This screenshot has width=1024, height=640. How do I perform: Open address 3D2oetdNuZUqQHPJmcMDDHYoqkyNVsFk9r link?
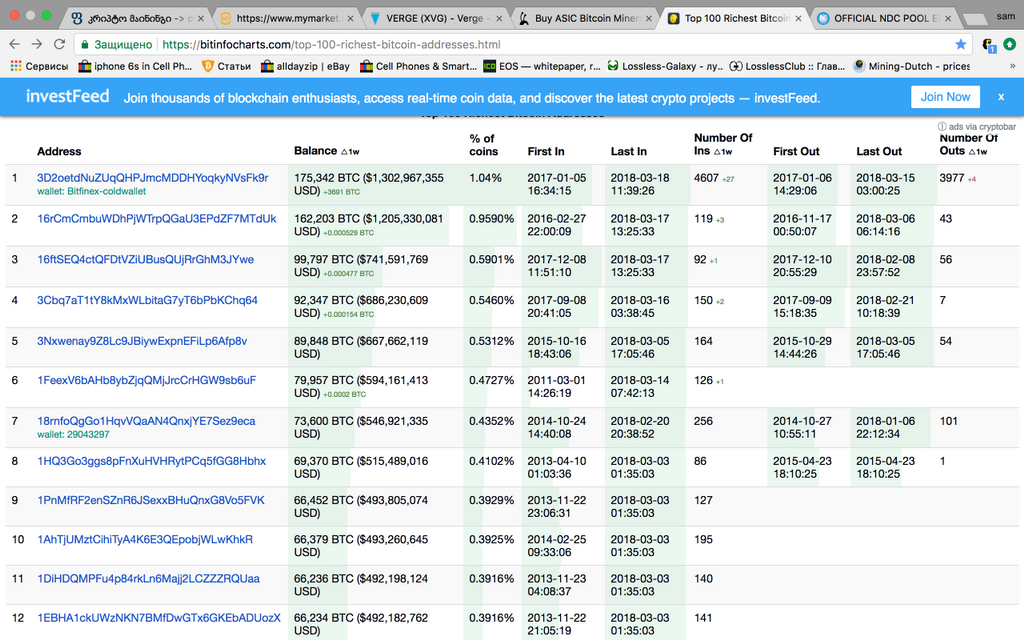[x=152, y=178]
